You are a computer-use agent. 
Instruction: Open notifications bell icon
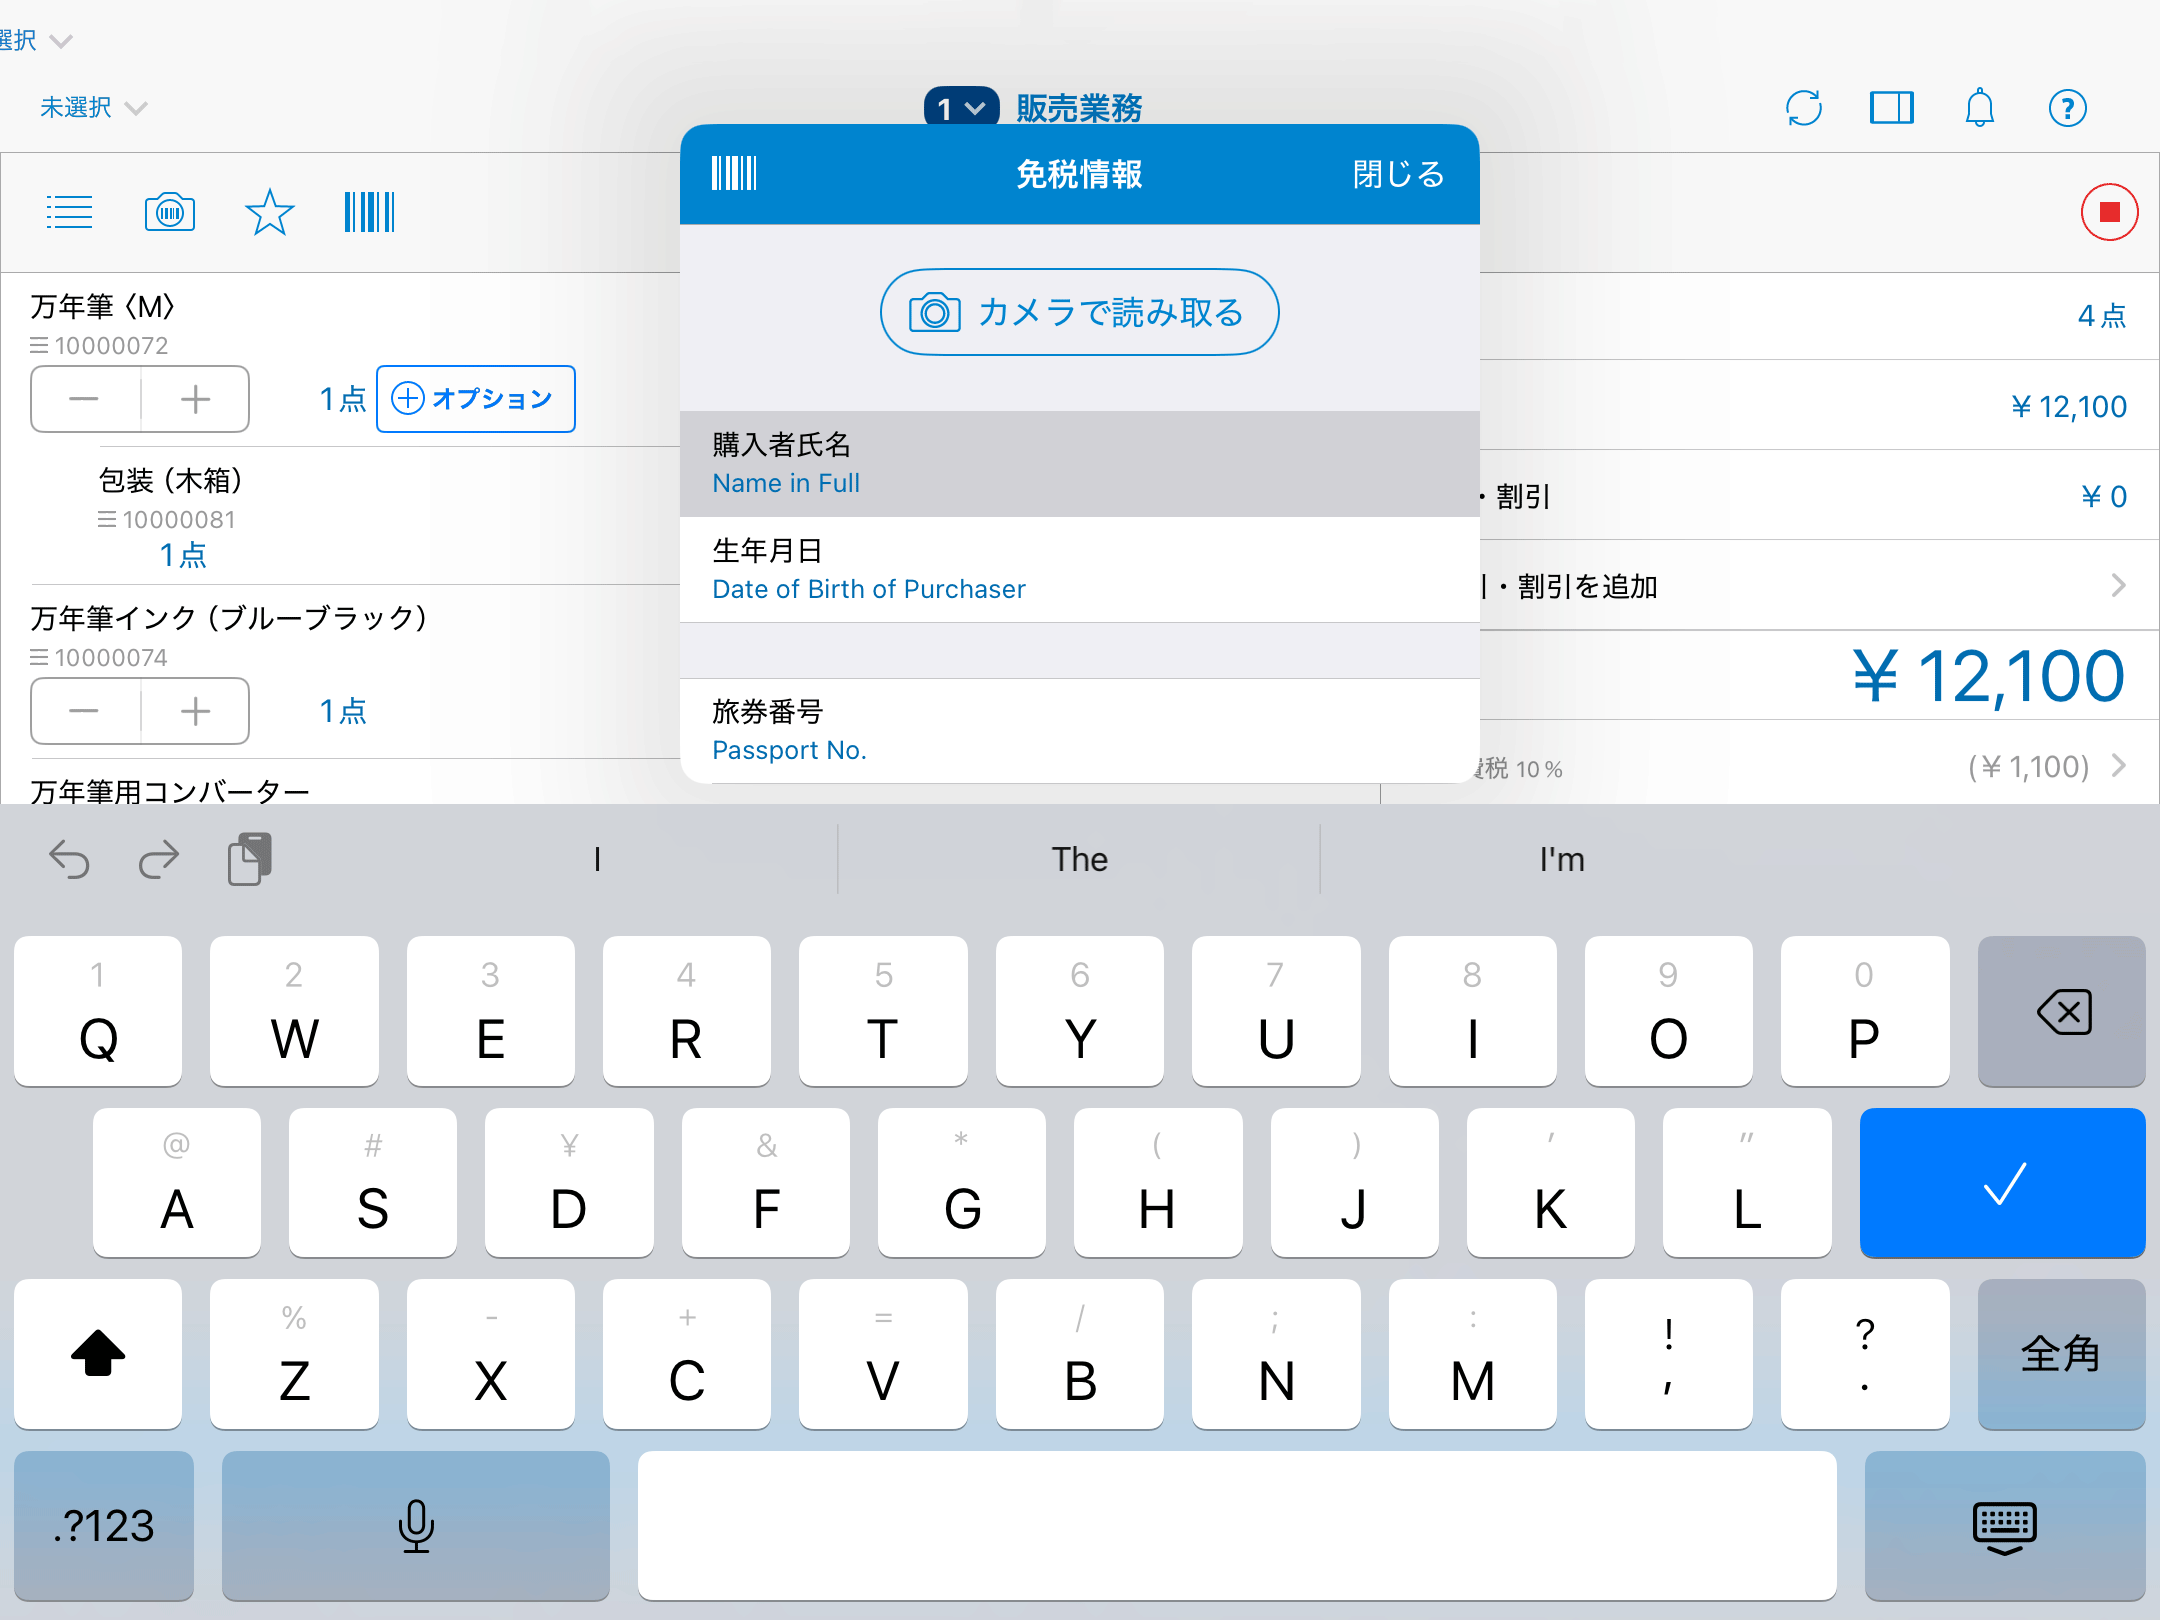pos(1979,108)
